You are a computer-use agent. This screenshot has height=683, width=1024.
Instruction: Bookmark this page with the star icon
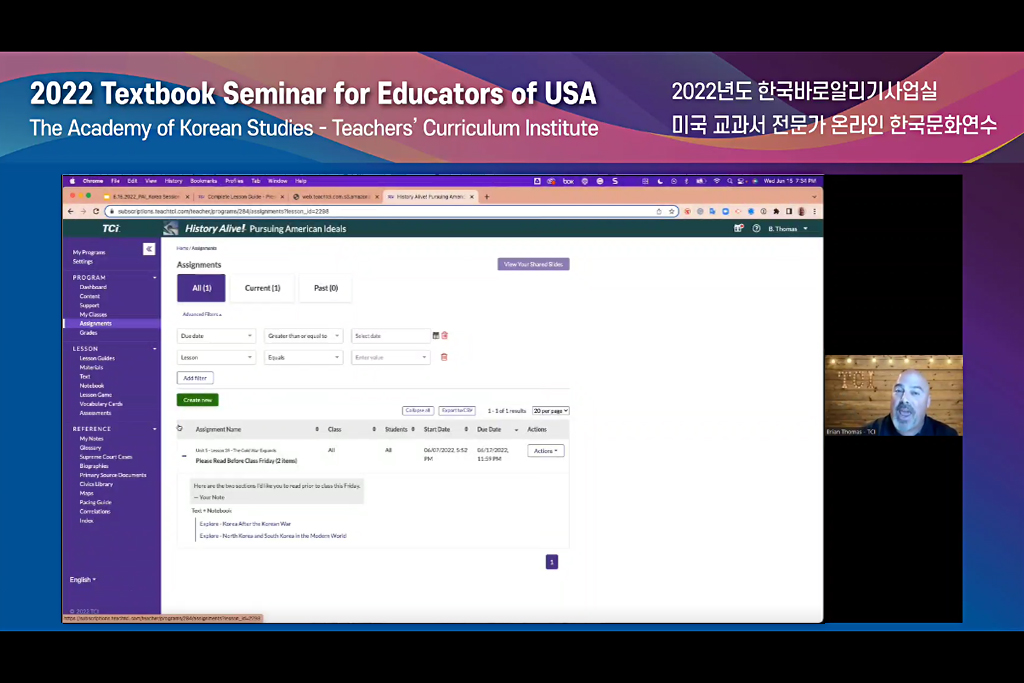click(x=671, y=211)
